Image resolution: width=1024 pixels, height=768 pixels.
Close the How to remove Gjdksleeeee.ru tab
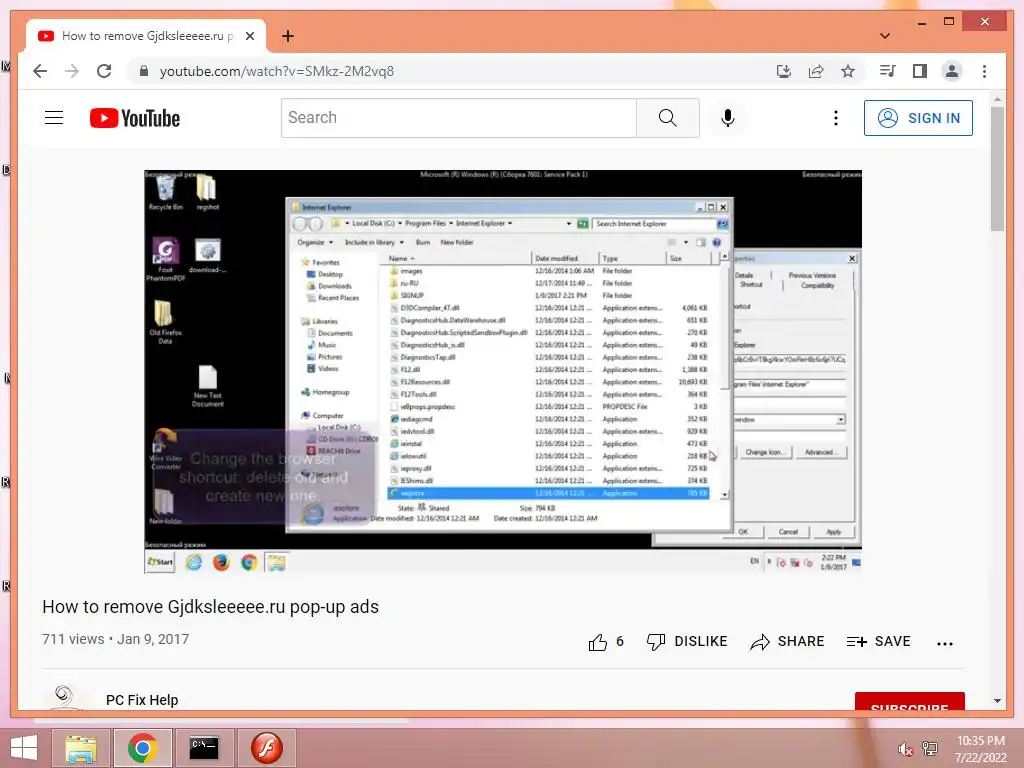point(249,36)
